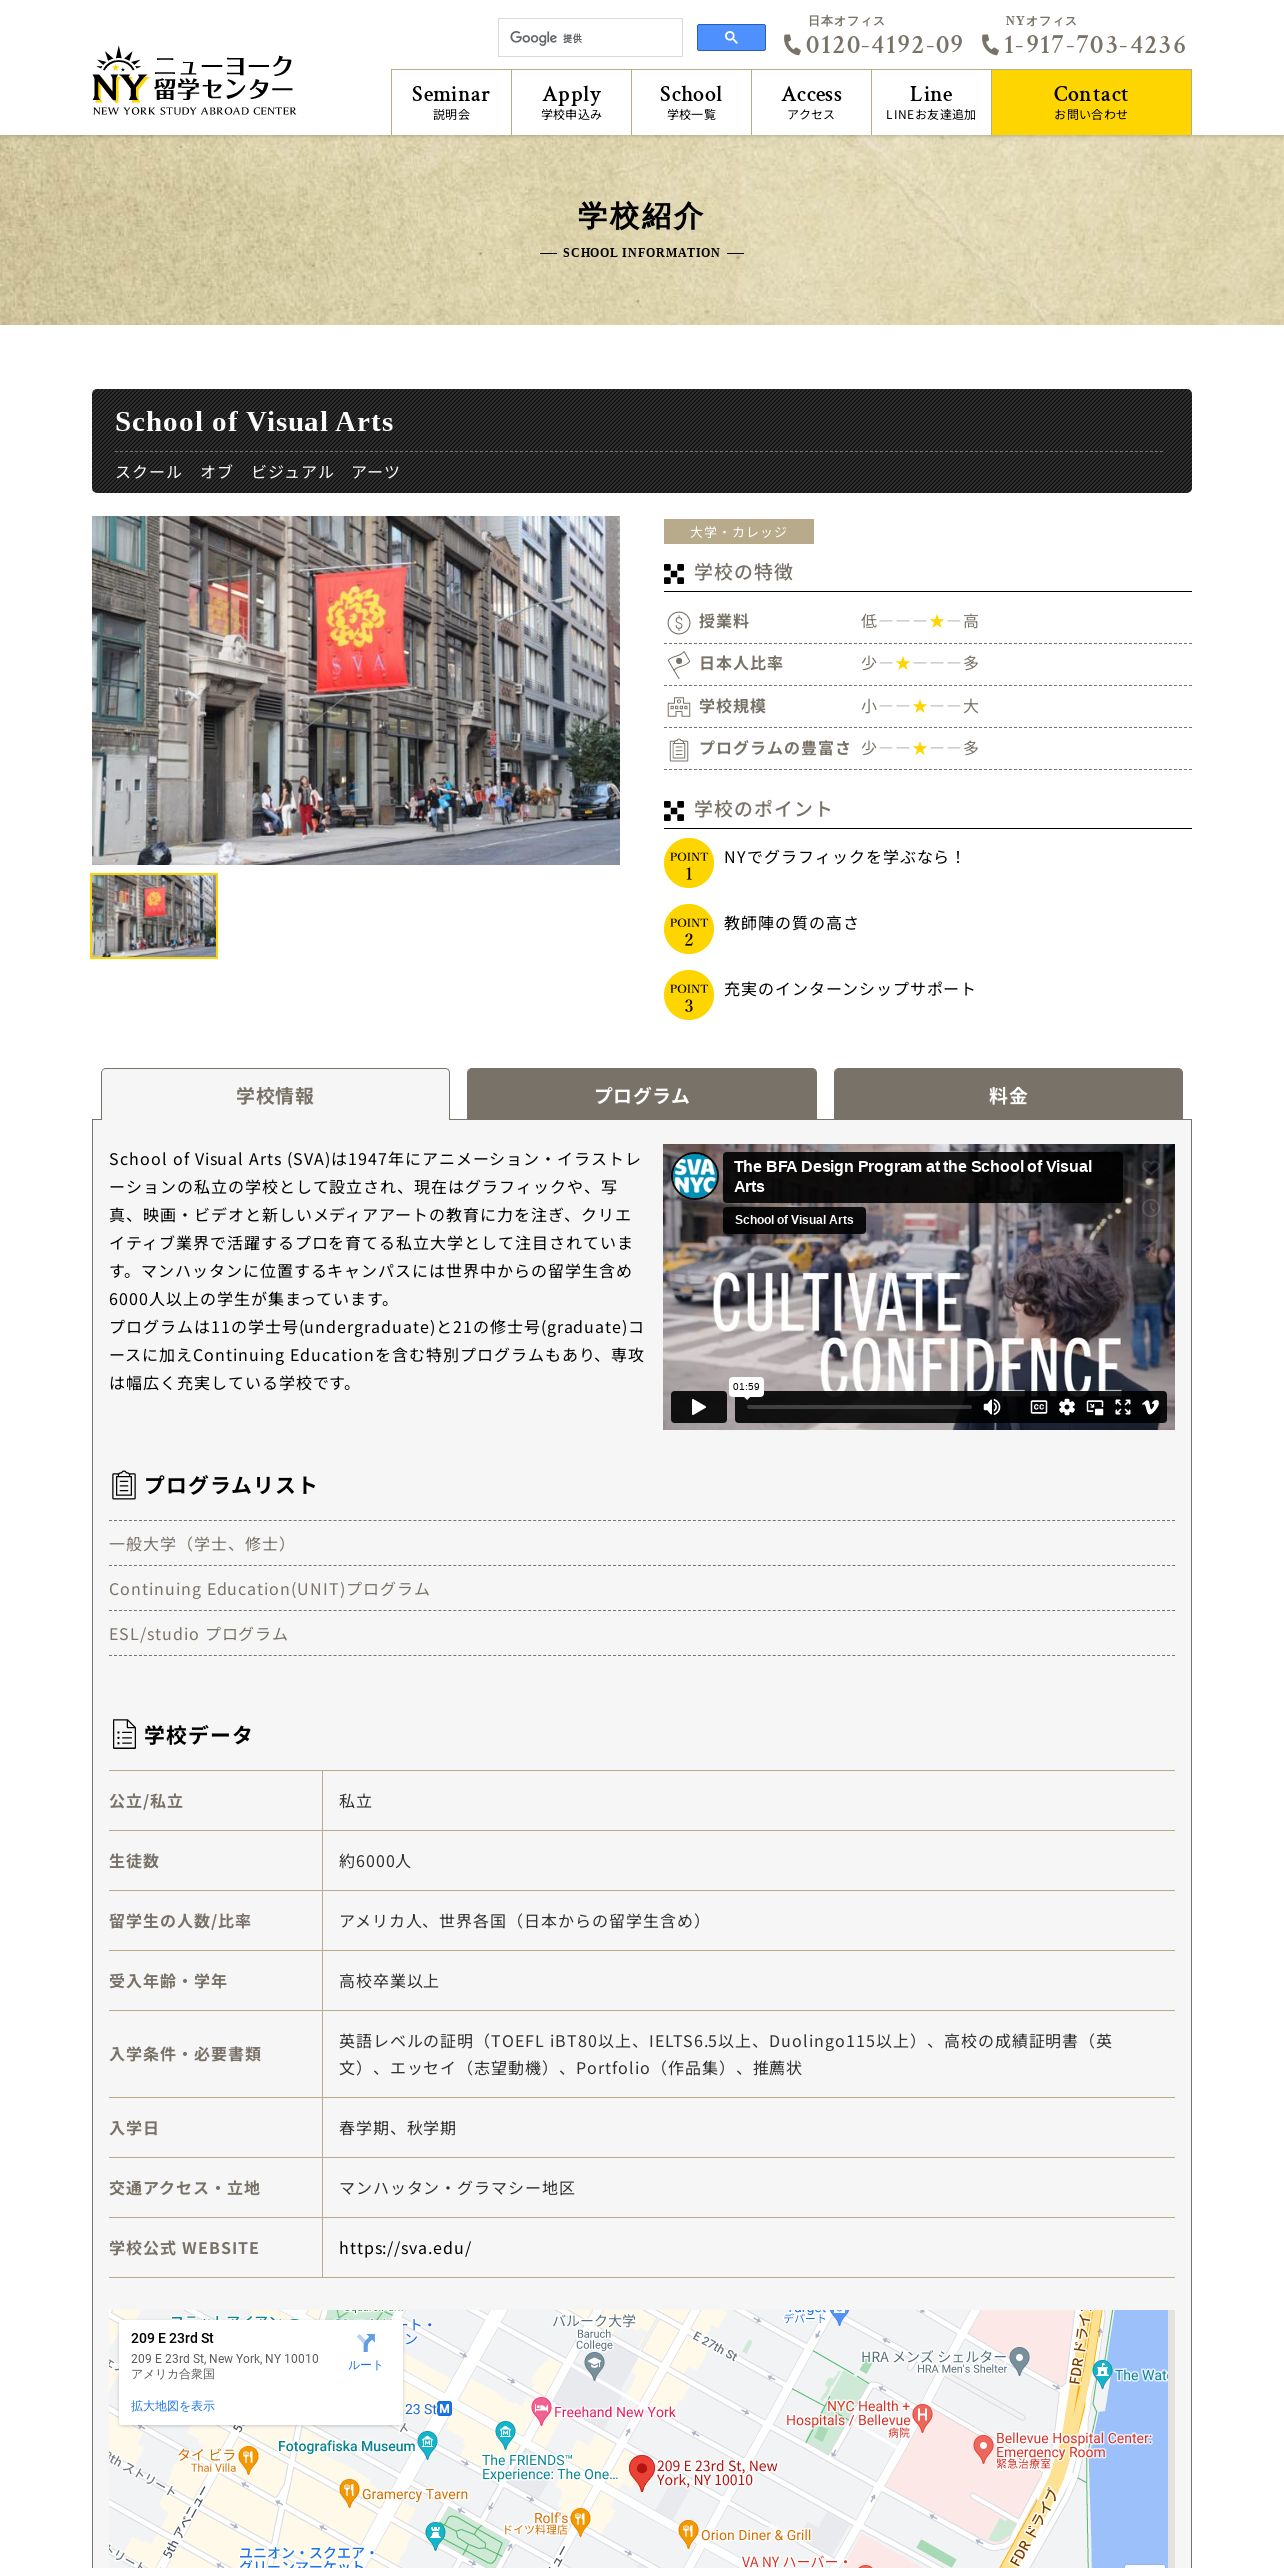The width and height of the screenshot is (1284, 2568).
Task: Switch to the 学校情報 tab
Action: pyautogui.click(x=275, y=1095)
